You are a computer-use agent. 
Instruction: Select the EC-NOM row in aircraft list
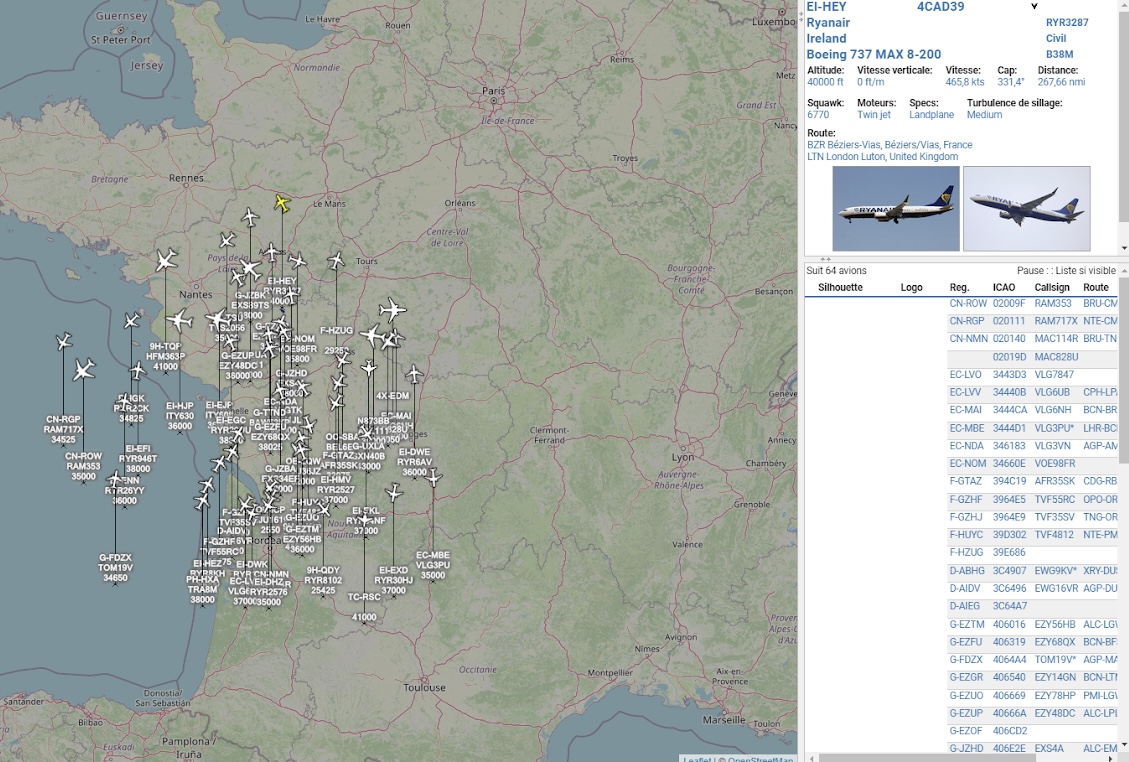point(1033,464)
